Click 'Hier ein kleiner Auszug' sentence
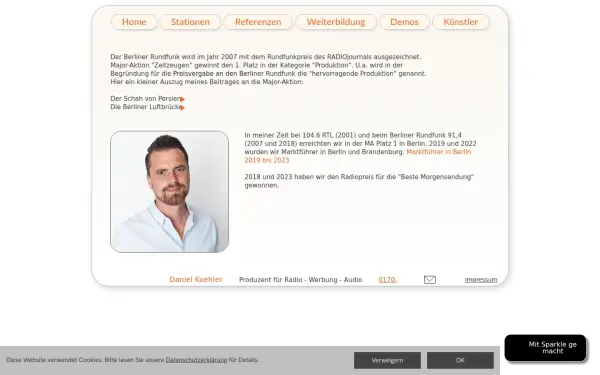 pyautogui.click(x=207, y=82)
